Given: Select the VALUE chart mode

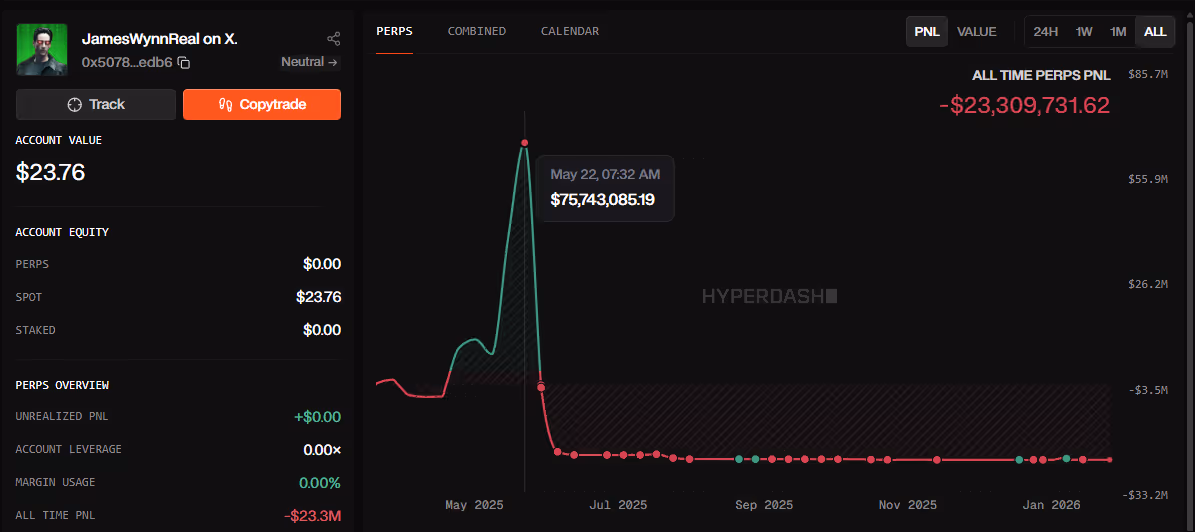Looking at the screenshot, I should point(976,31).
